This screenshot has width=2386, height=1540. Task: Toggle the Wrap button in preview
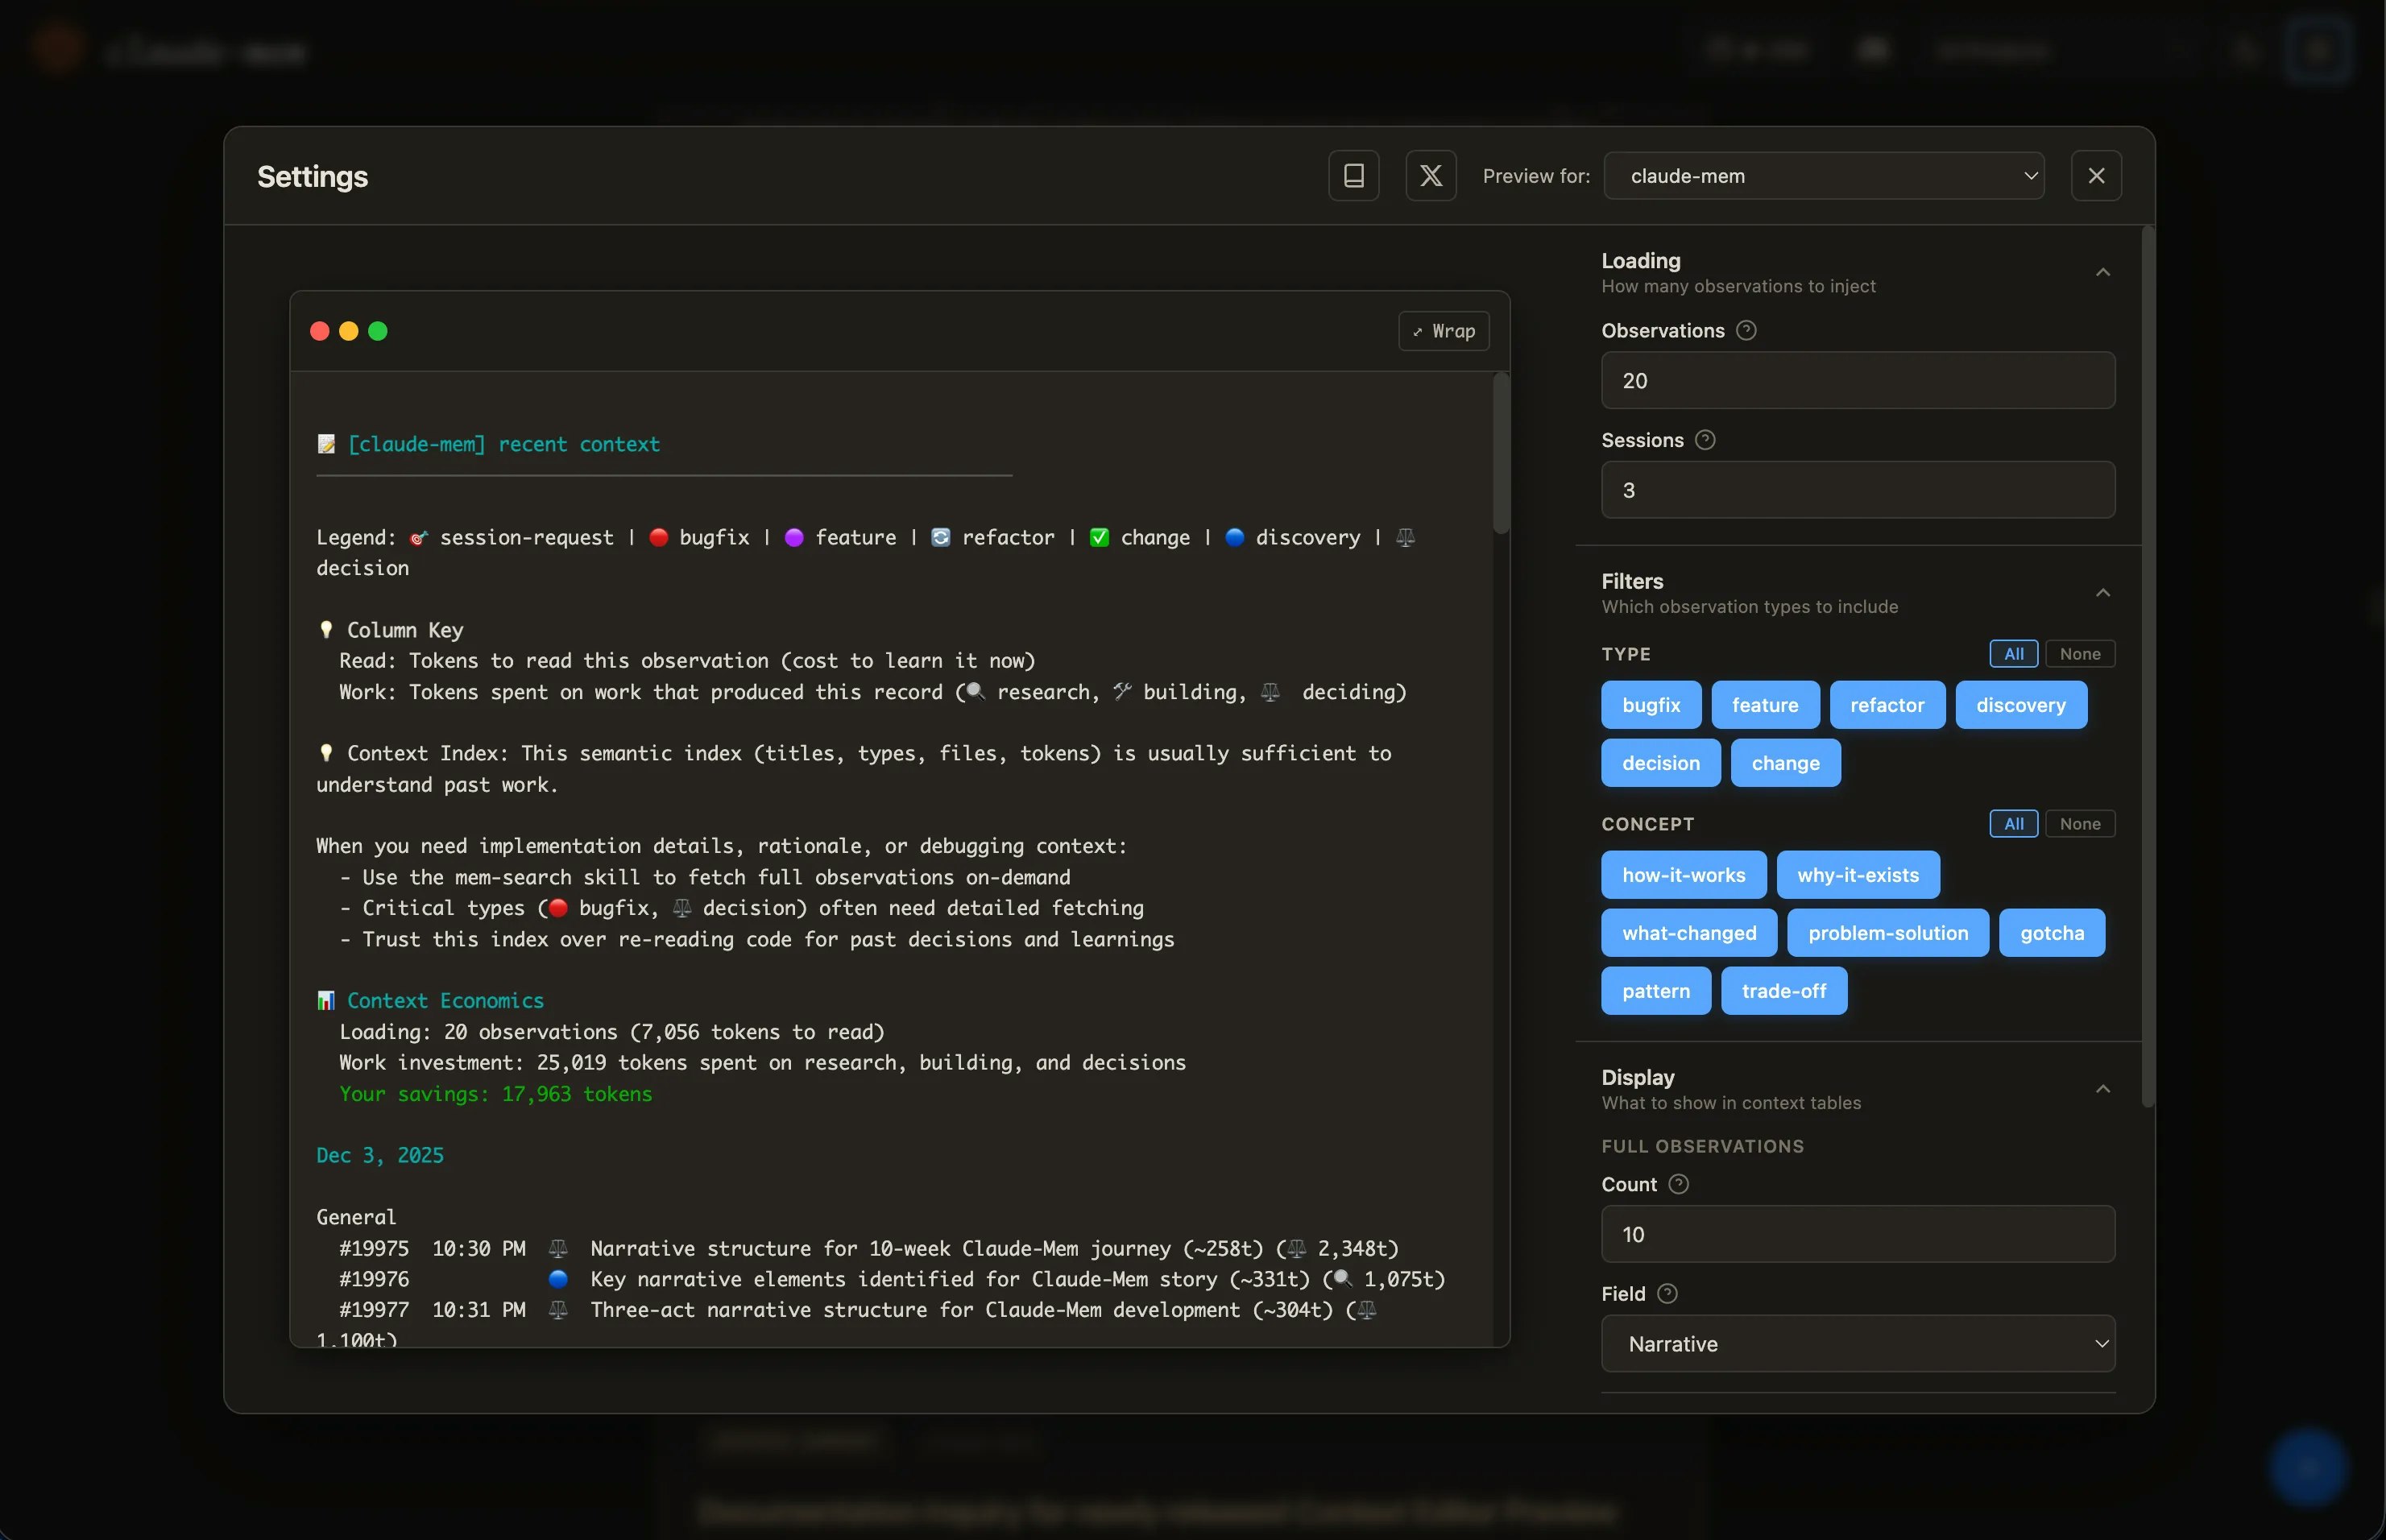tap(1443, 331)
